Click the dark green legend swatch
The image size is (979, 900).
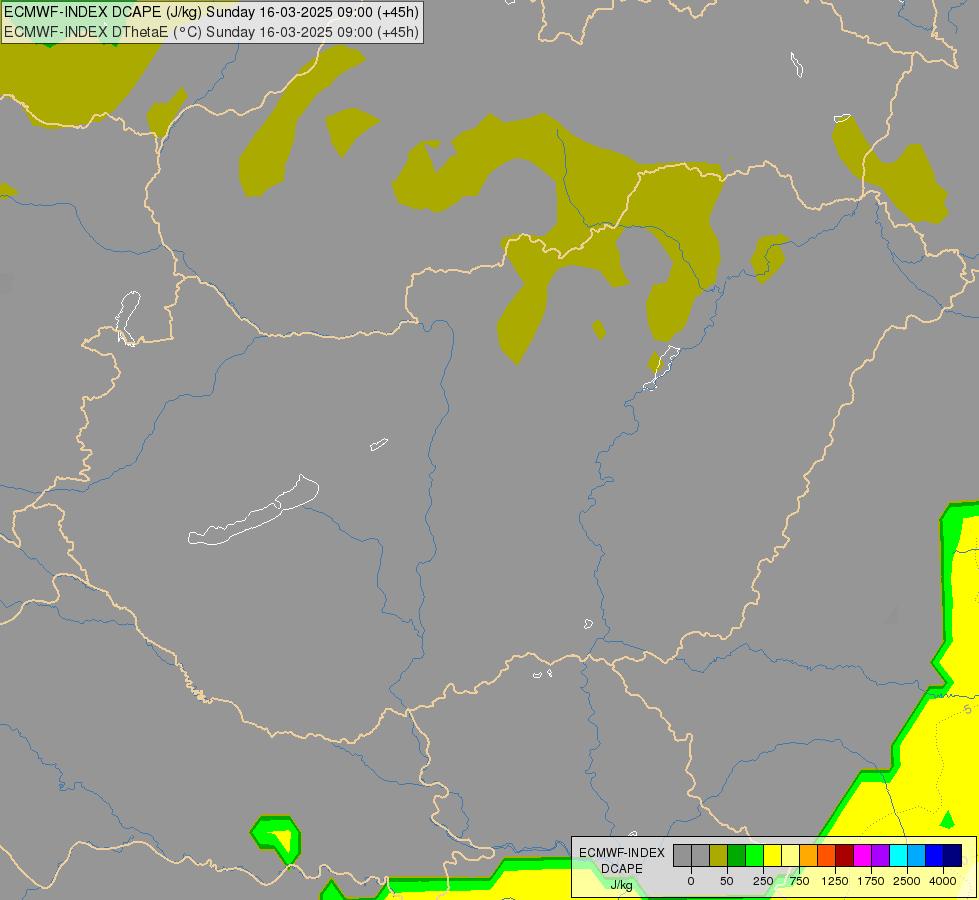736,855
